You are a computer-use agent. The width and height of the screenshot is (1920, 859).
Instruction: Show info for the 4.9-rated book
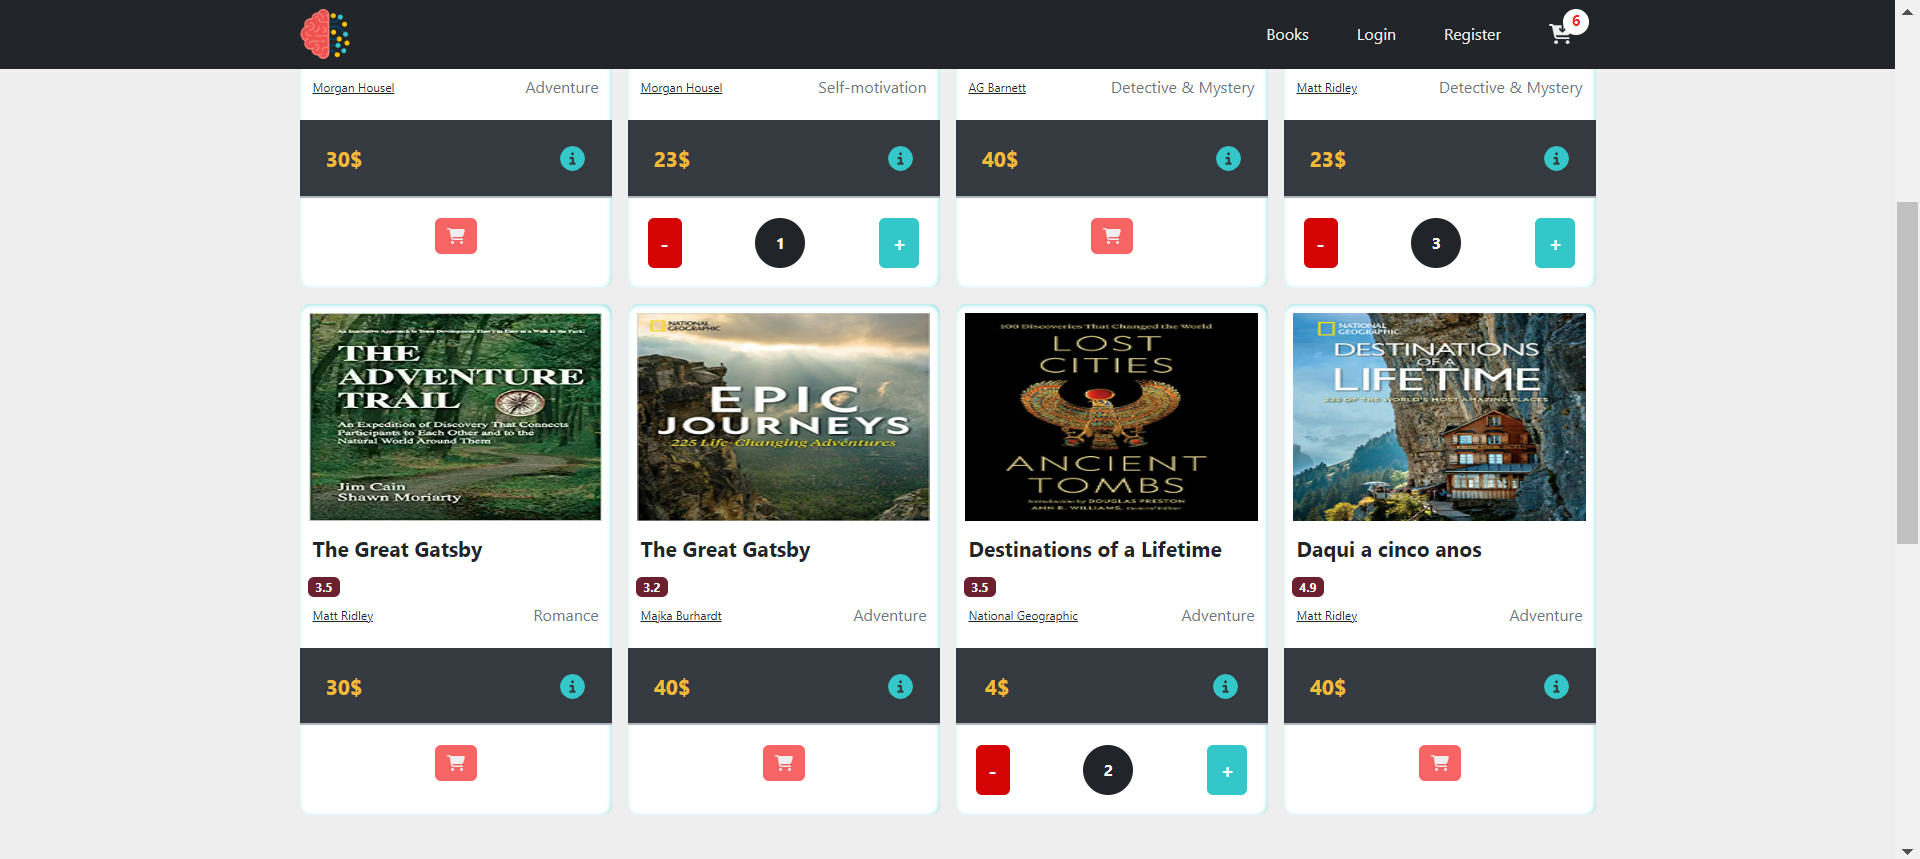1556,687
